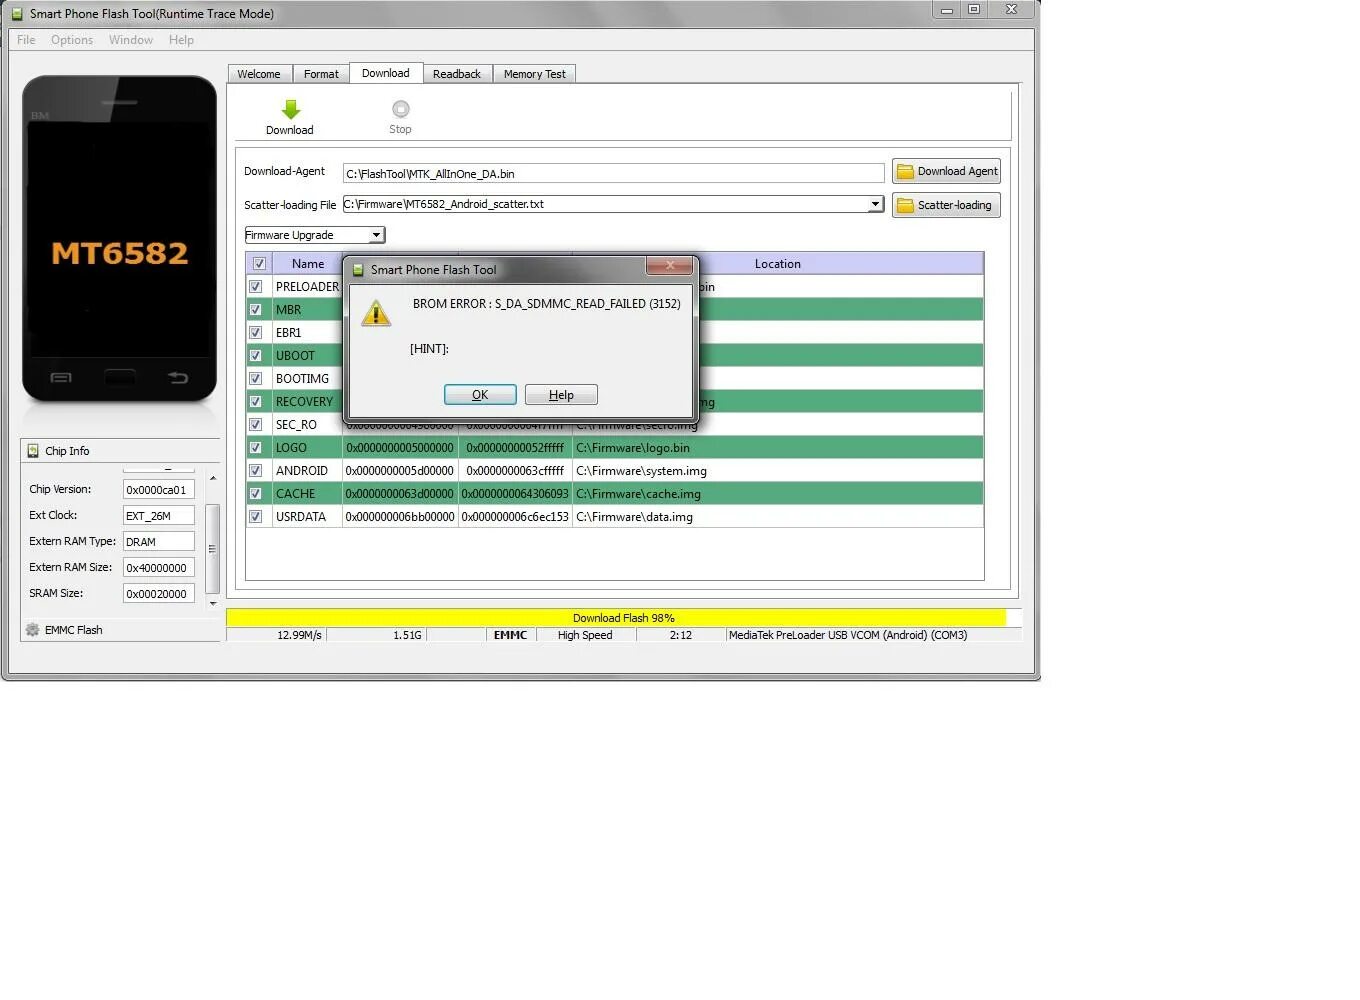1360x1000 pixels.
Task: Click Chip Info scroll up arrow
Action: pos(213,478)
